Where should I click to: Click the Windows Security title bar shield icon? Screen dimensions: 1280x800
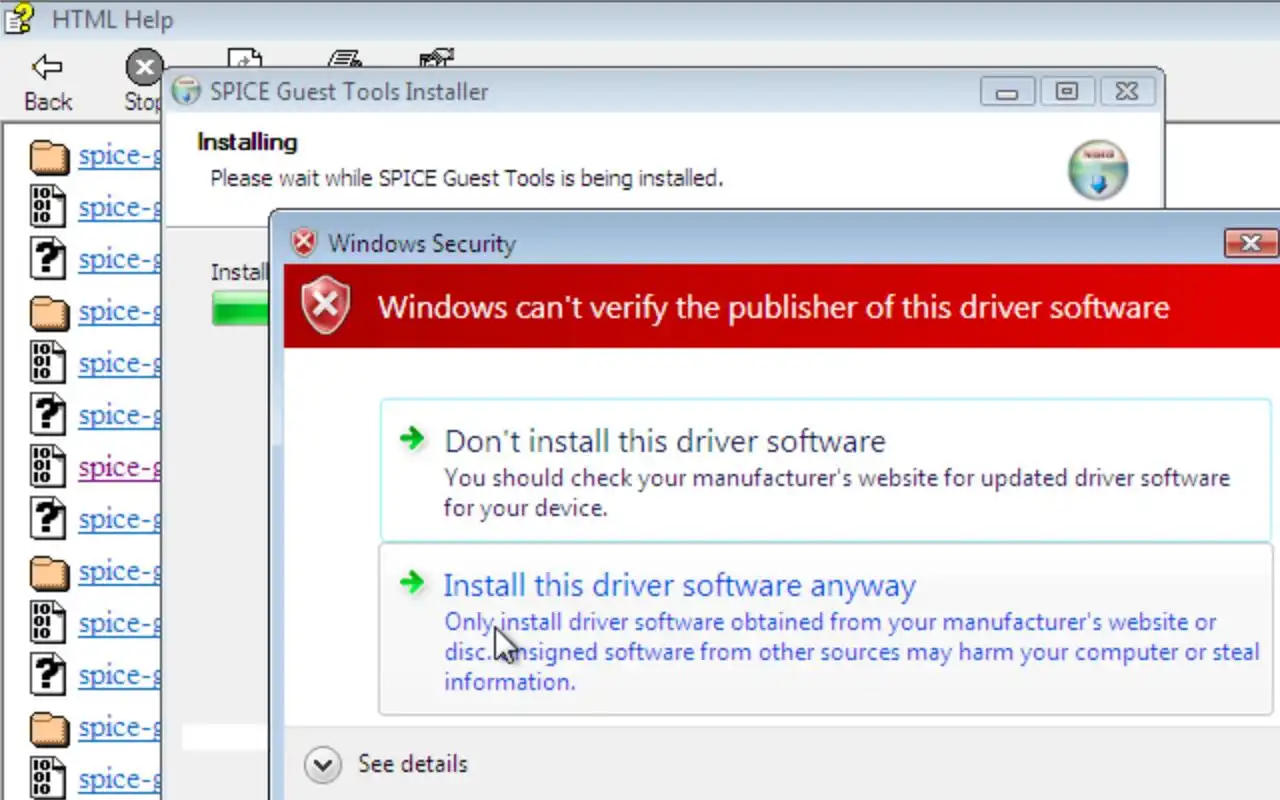coord(303,243)
